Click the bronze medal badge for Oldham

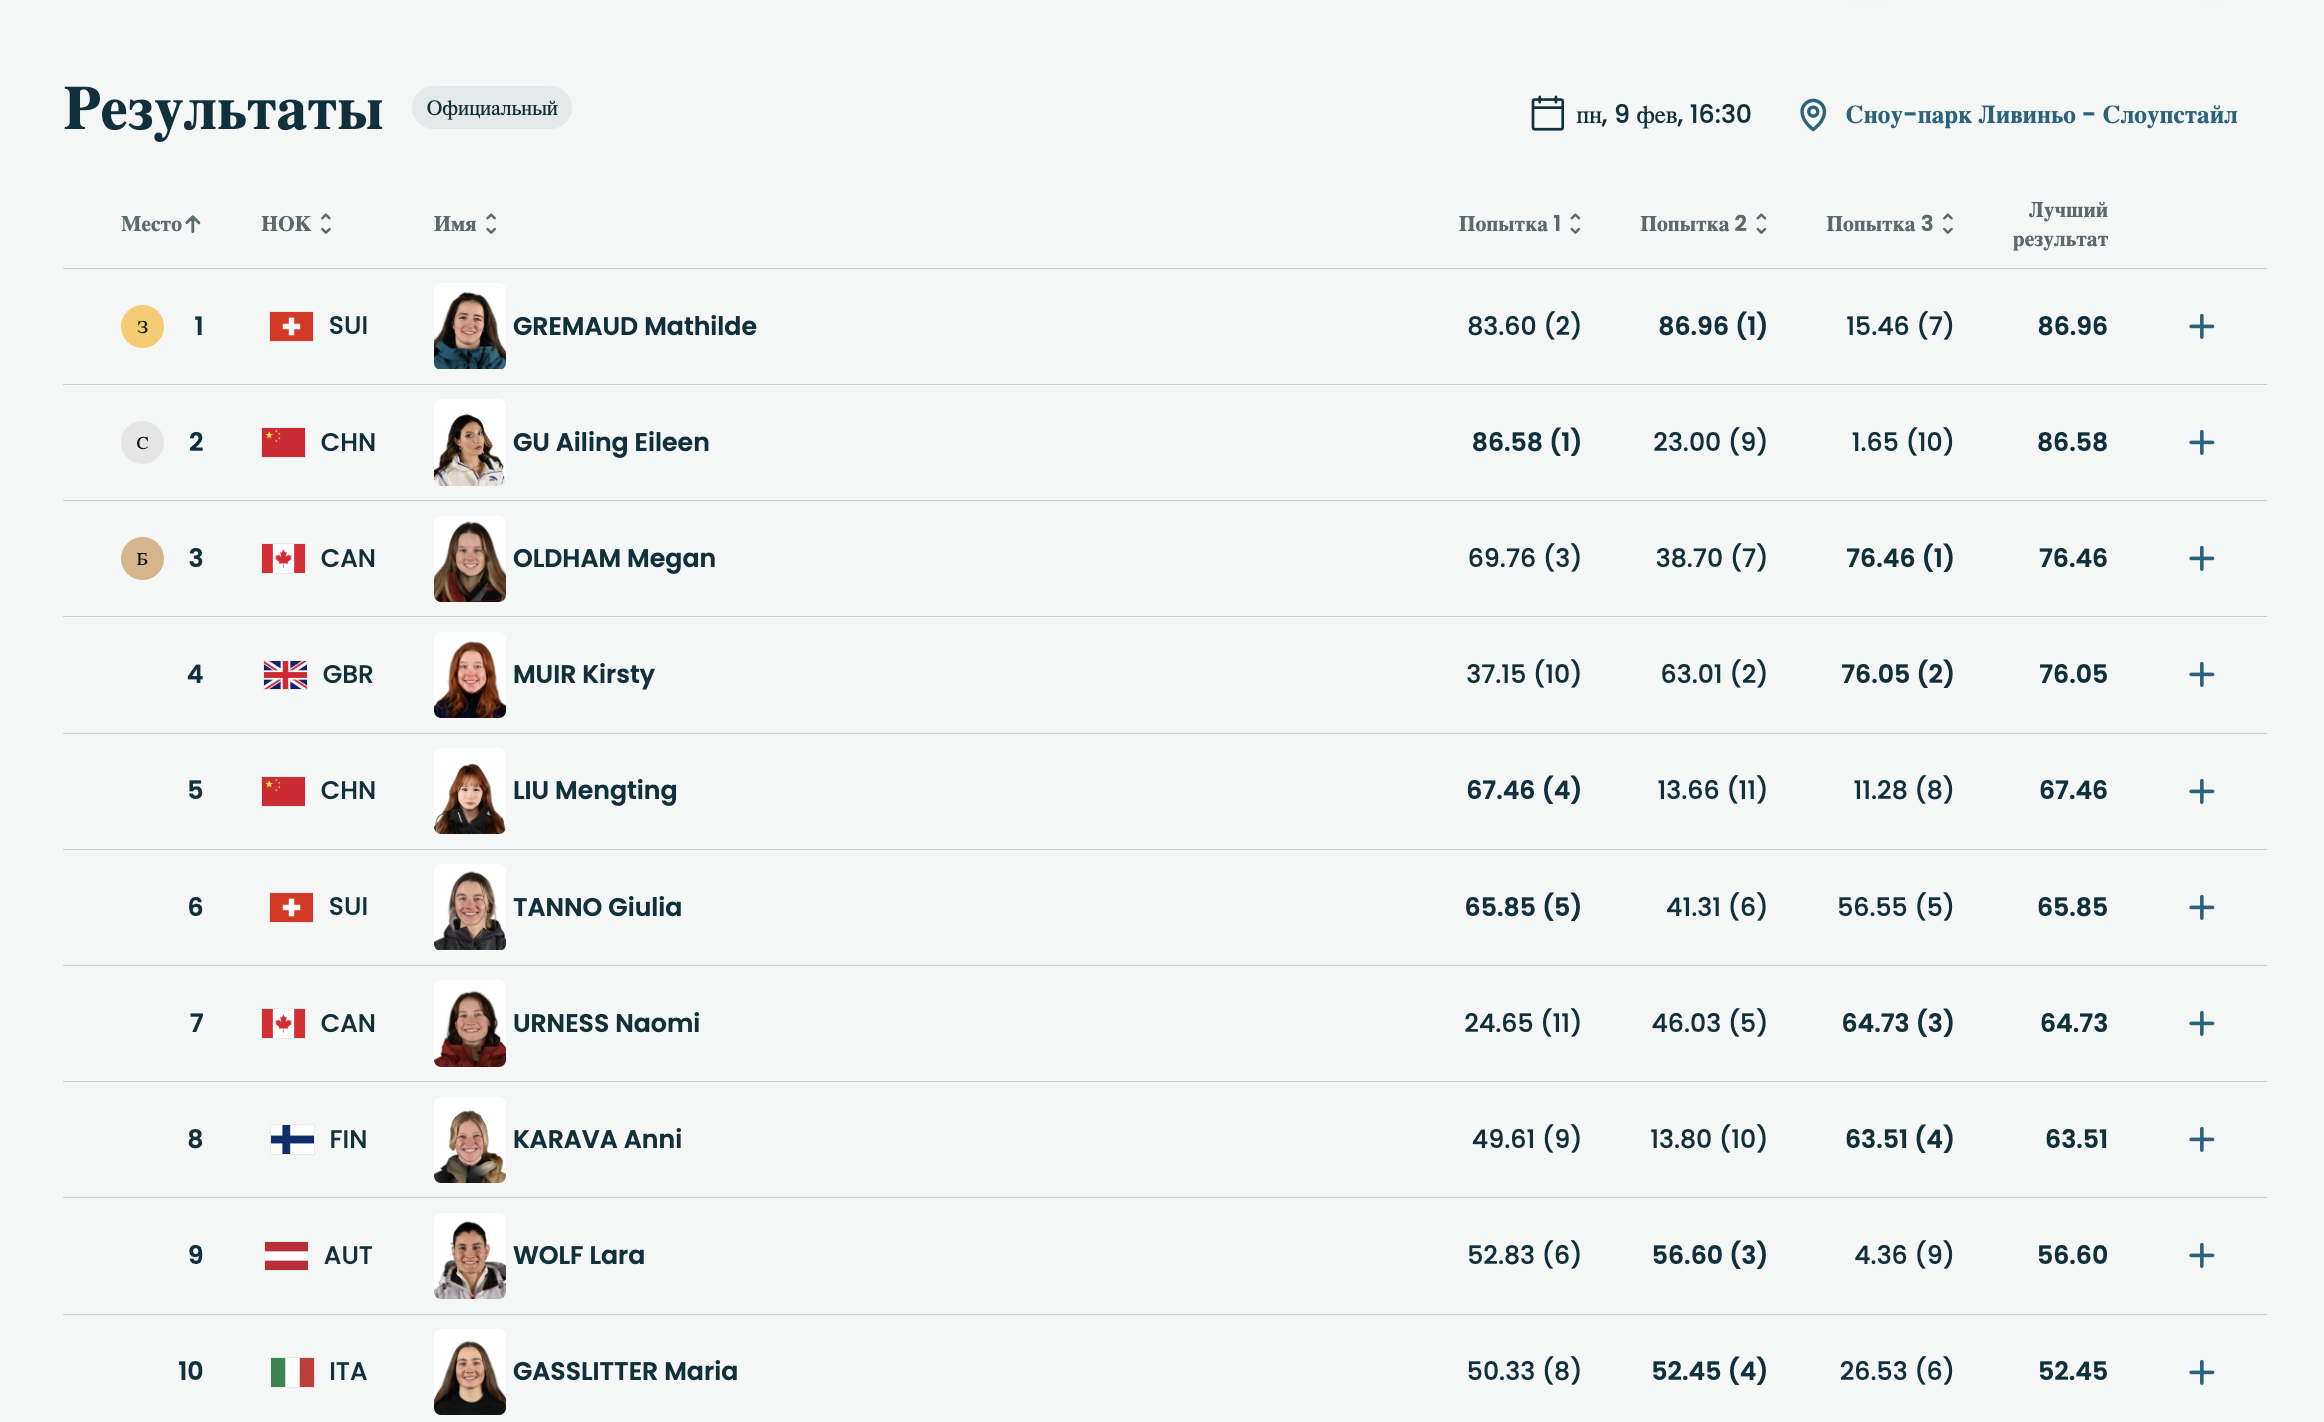click(x=142, y=558)
